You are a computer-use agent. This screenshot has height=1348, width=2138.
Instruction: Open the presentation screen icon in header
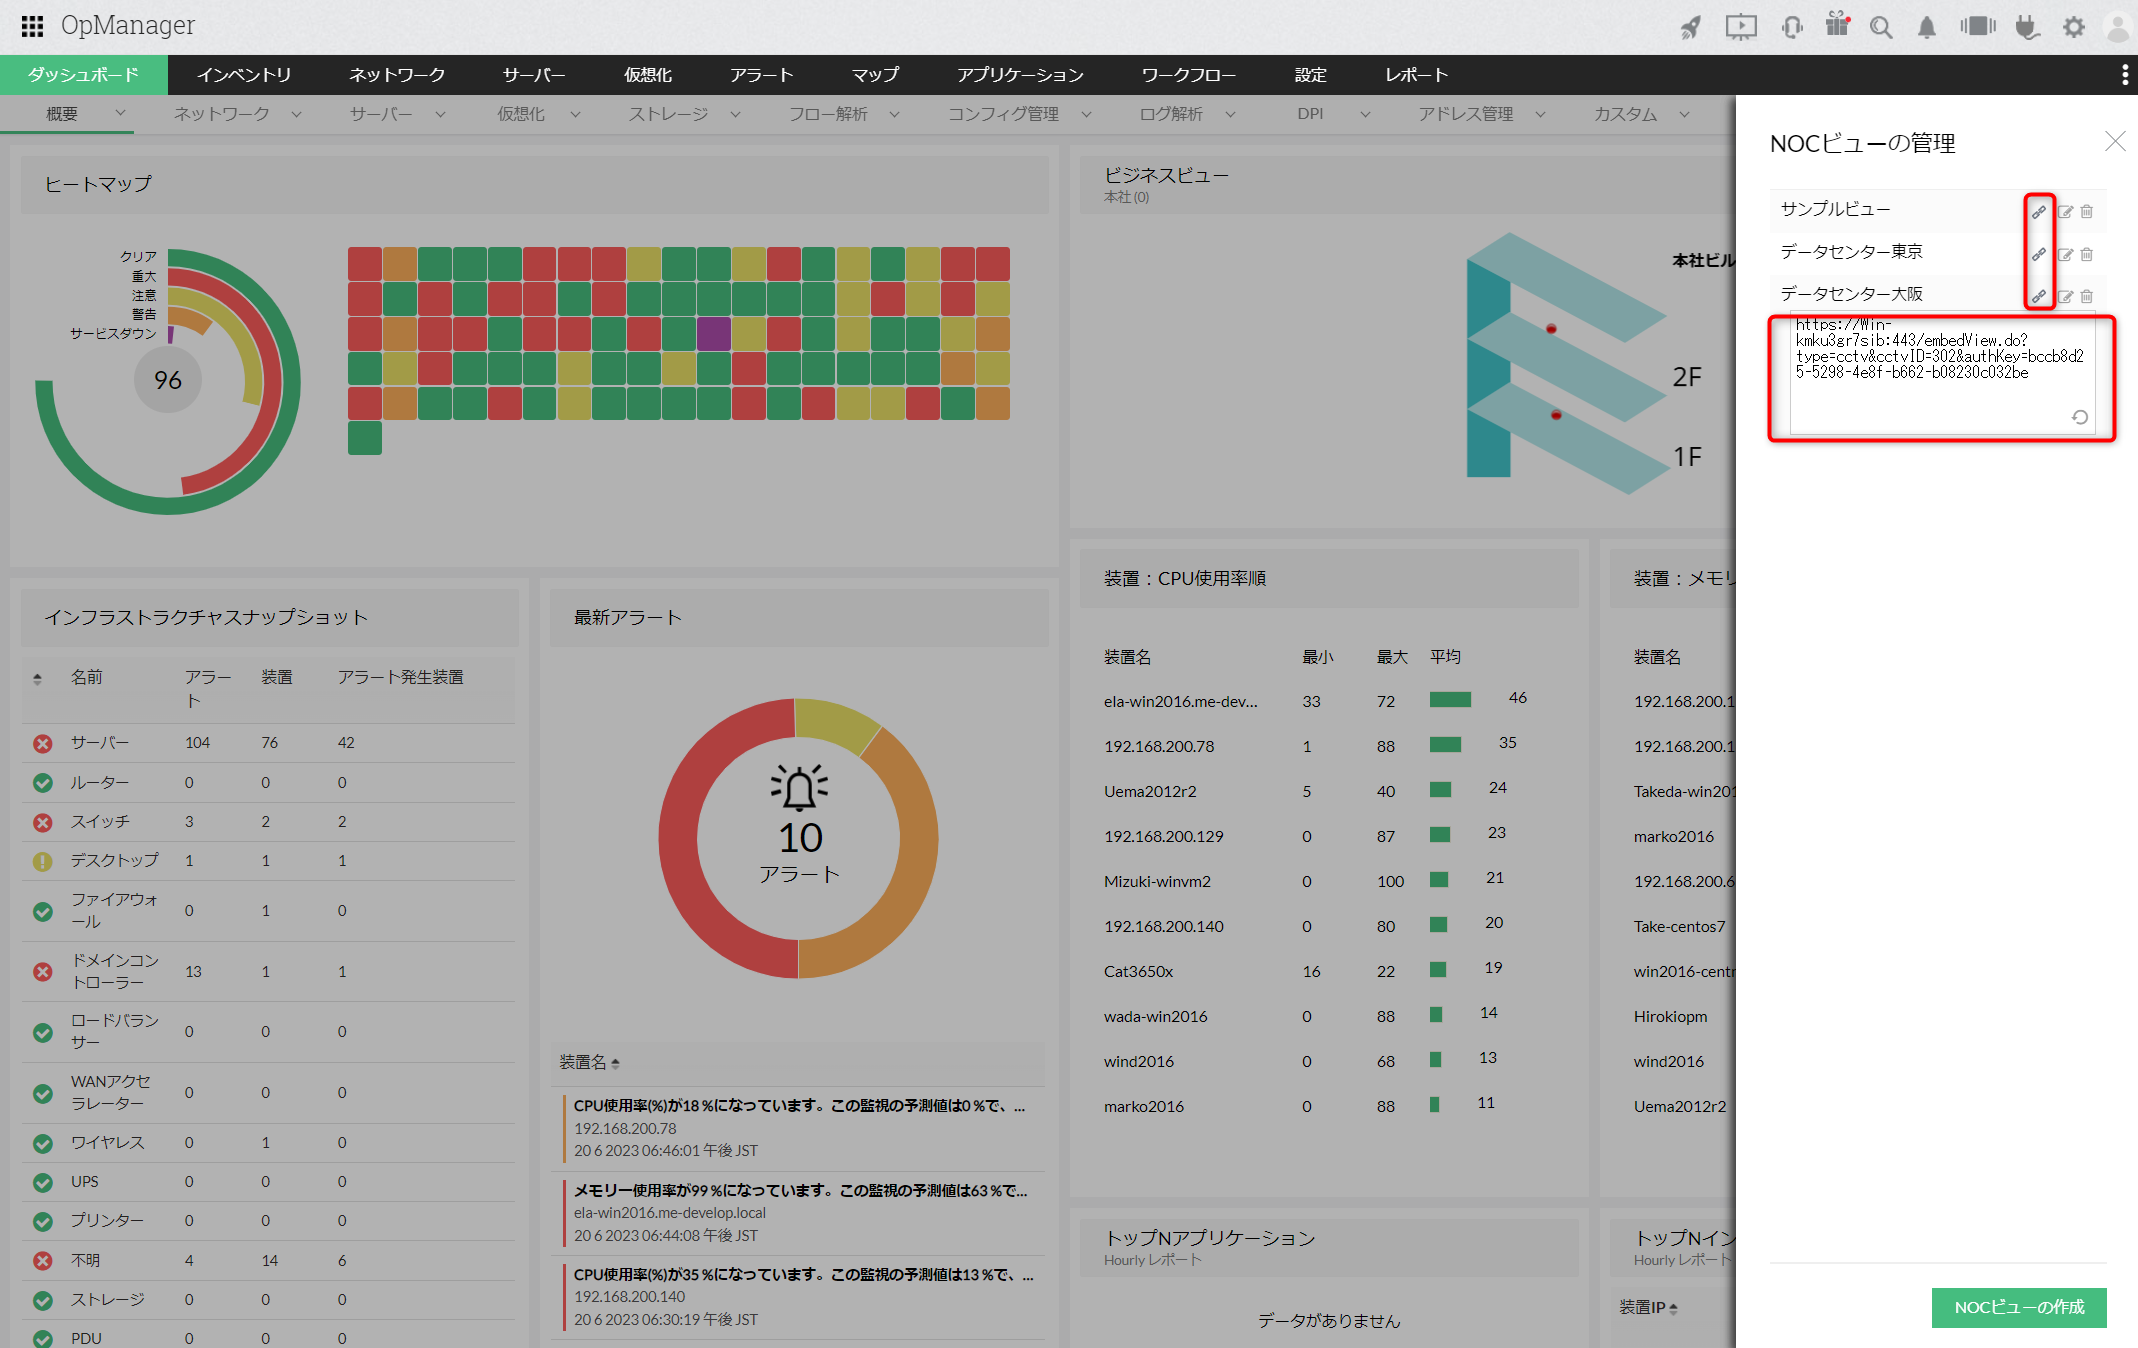[x=1741, y=27]
